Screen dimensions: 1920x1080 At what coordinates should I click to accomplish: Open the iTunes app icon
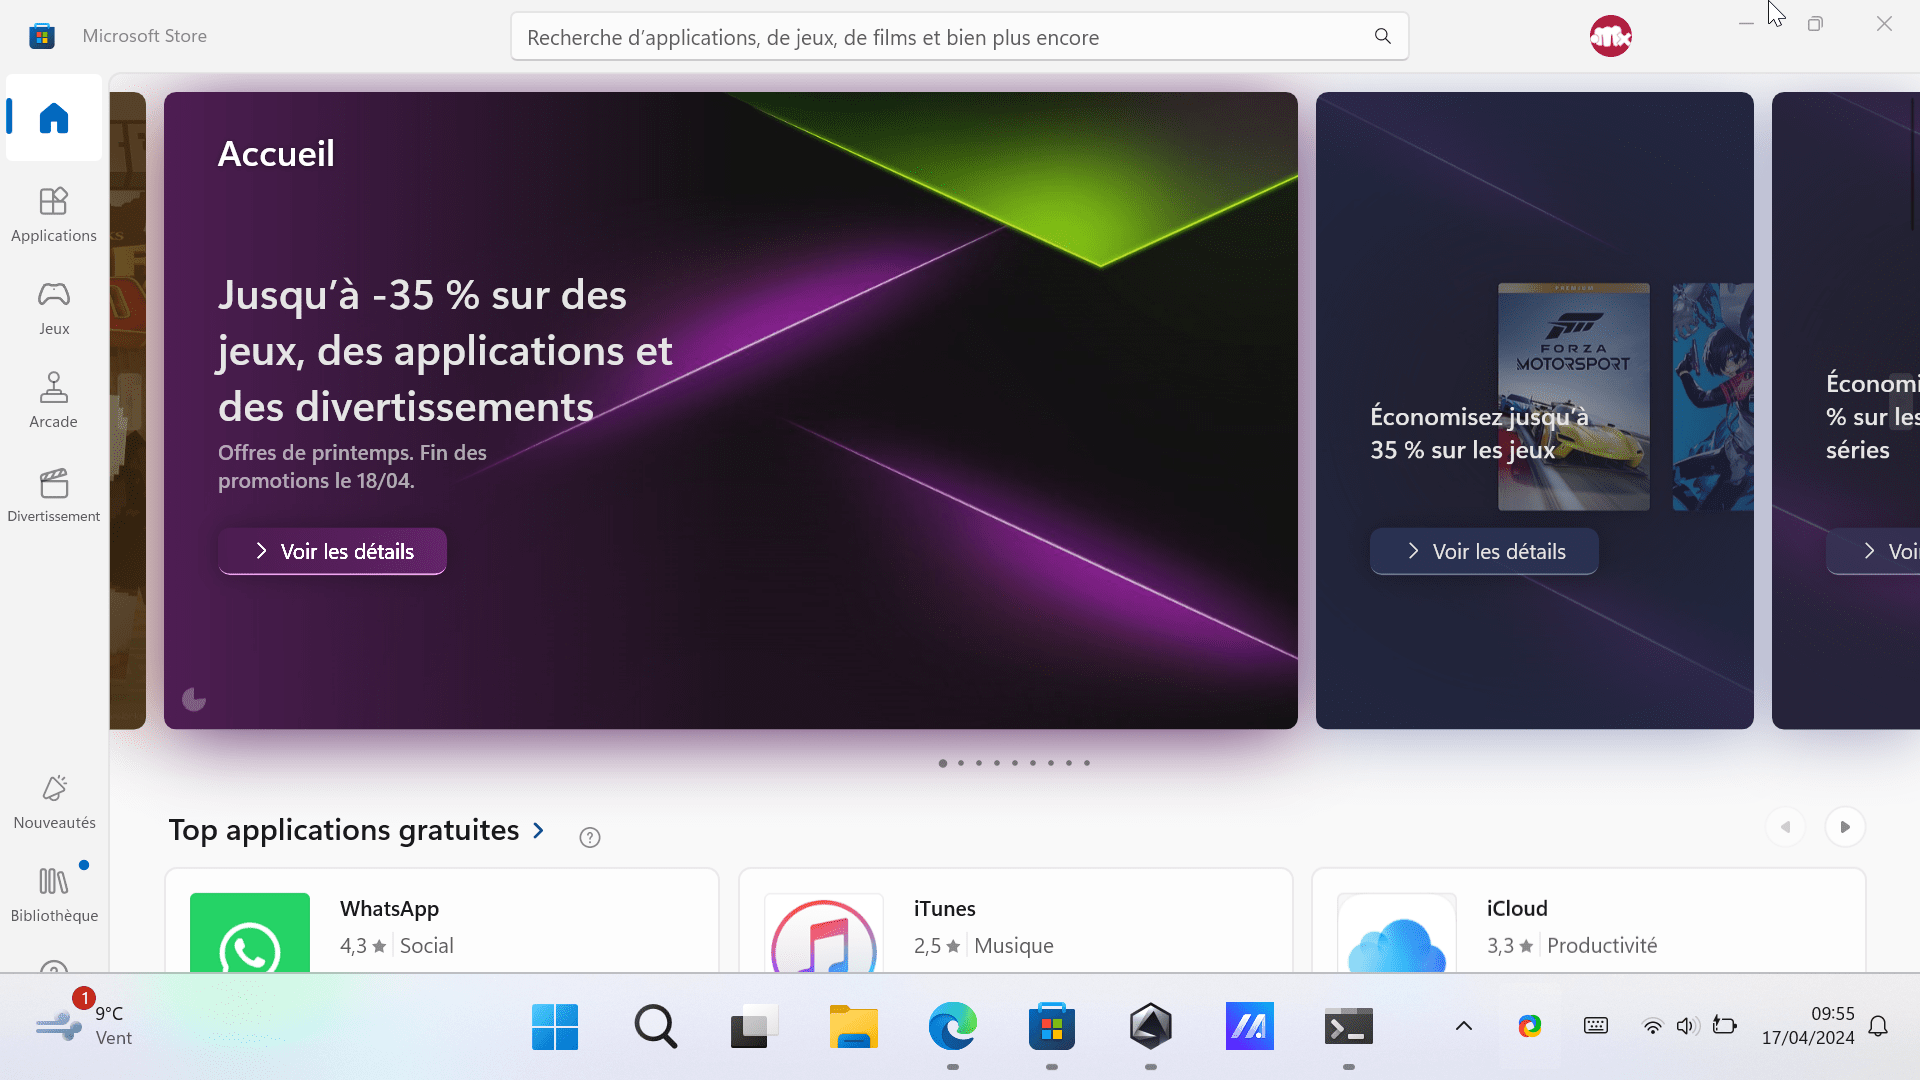pos(824,933)
